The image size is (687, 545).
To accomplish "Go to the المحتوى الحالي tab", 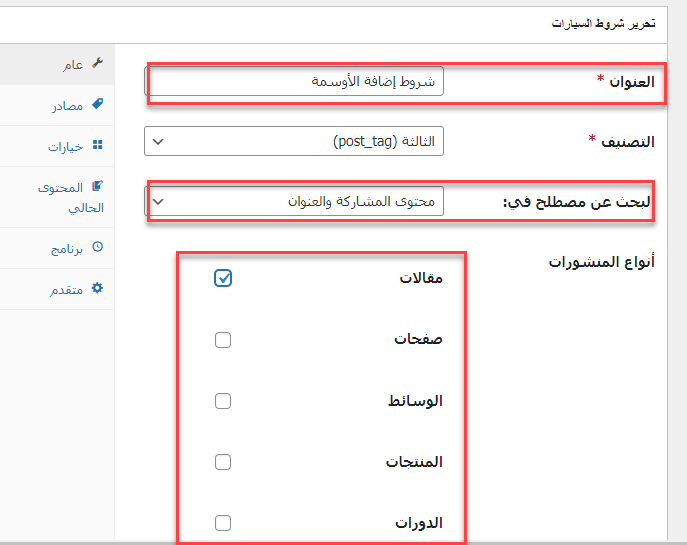I will [x=57, y=197].
